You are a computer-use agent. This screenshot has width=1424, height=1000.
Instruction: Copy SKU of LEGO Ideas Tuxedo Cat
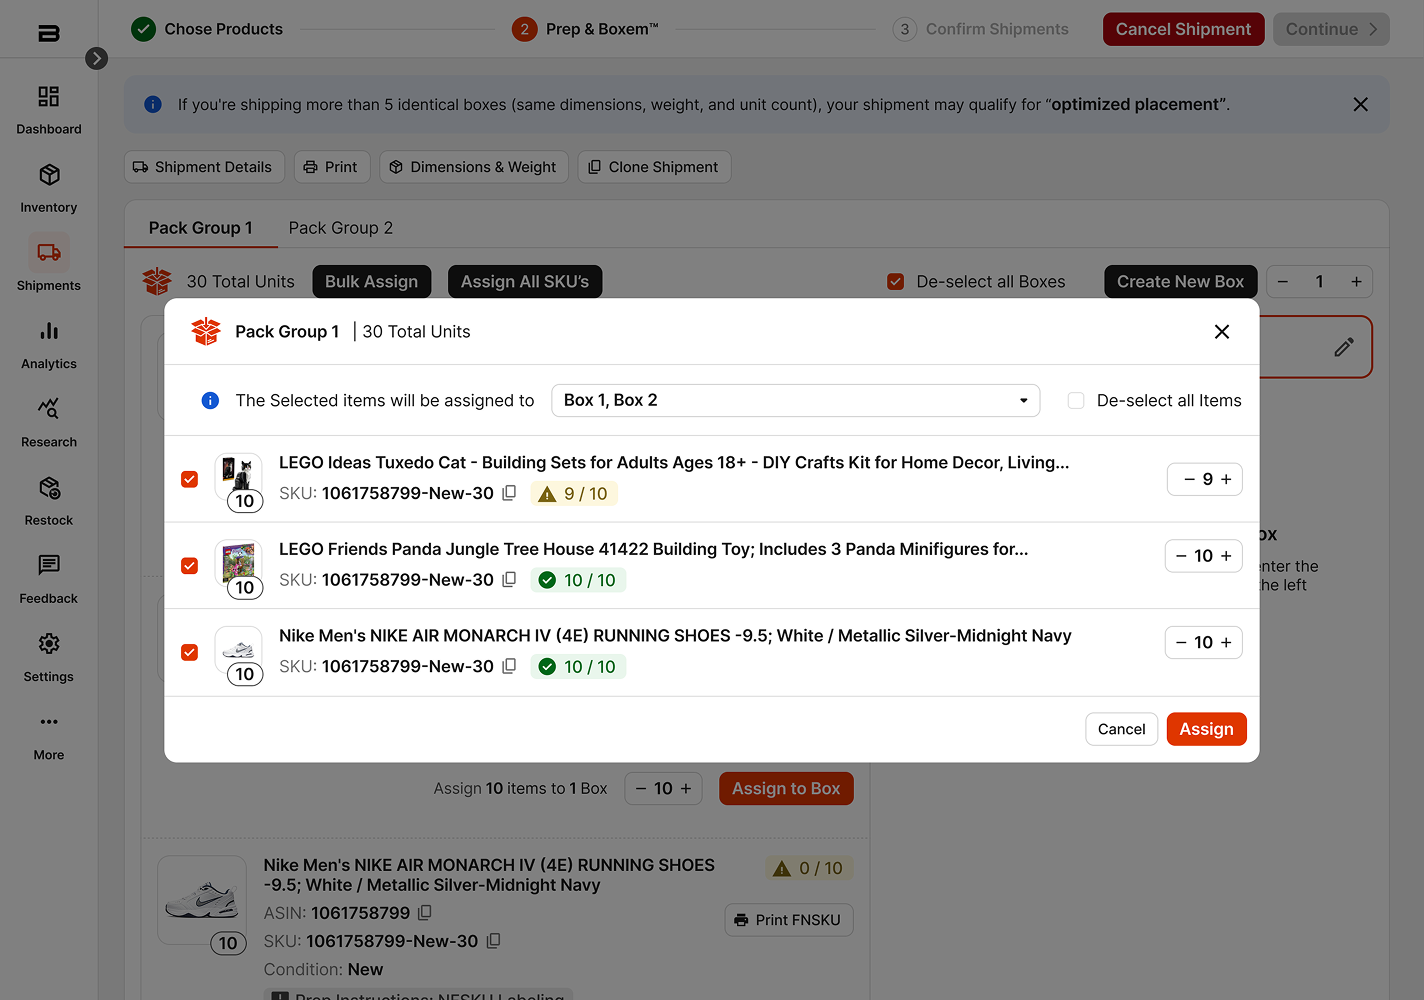pos(509,493)
